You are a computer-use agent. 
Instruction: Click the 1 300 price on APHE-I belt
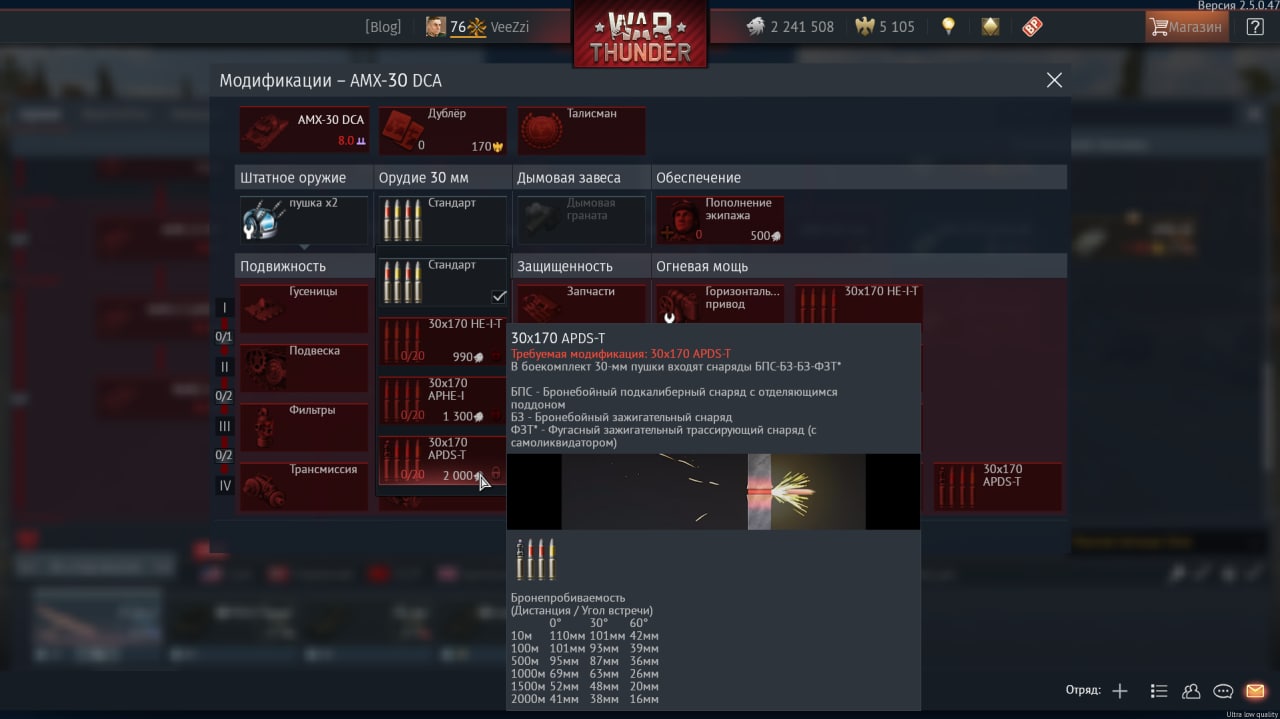[463, 416]
